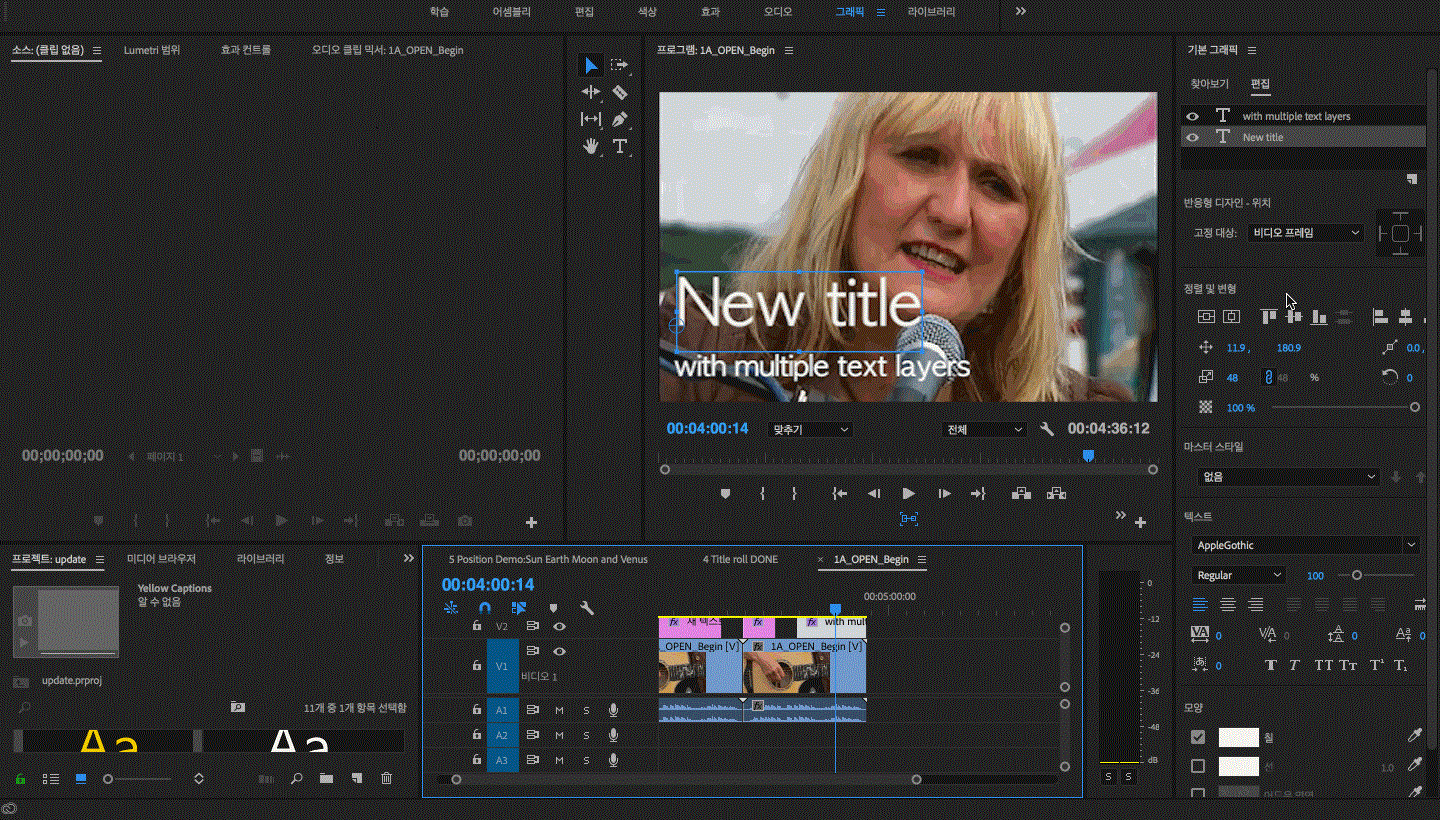This screenshot has height=820, width=1440.
Task: Switch to the 효과 workspace tab
Action: click(x=710, y=12)
